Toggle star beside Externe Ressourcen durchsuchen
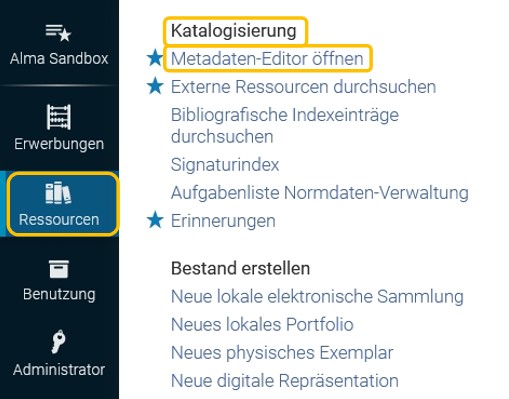 (x=155, y=86)
